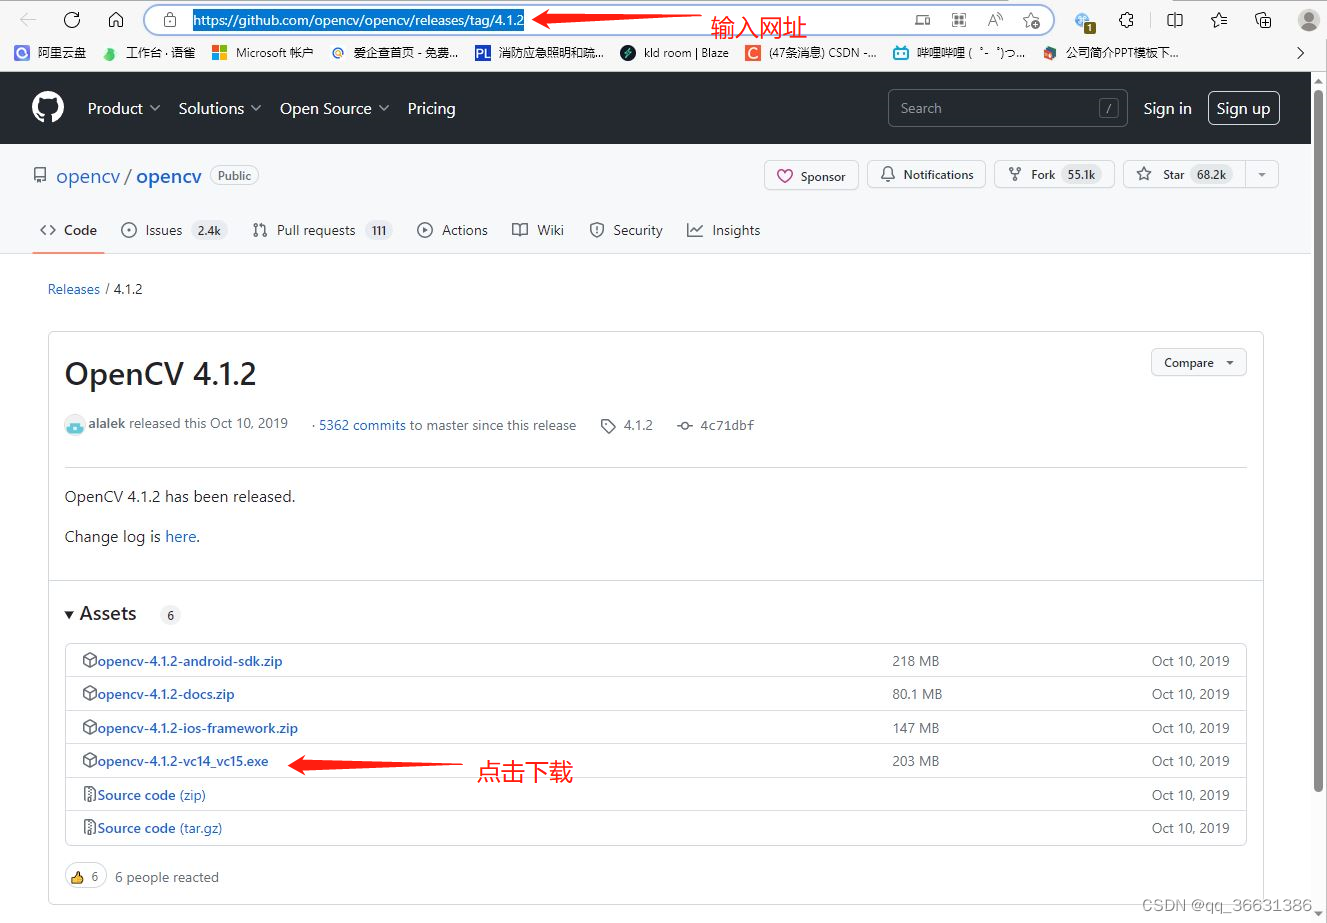Screen dimensions: 1327x923
Task: Collapse the Assets section
Action: click(100, 614)
